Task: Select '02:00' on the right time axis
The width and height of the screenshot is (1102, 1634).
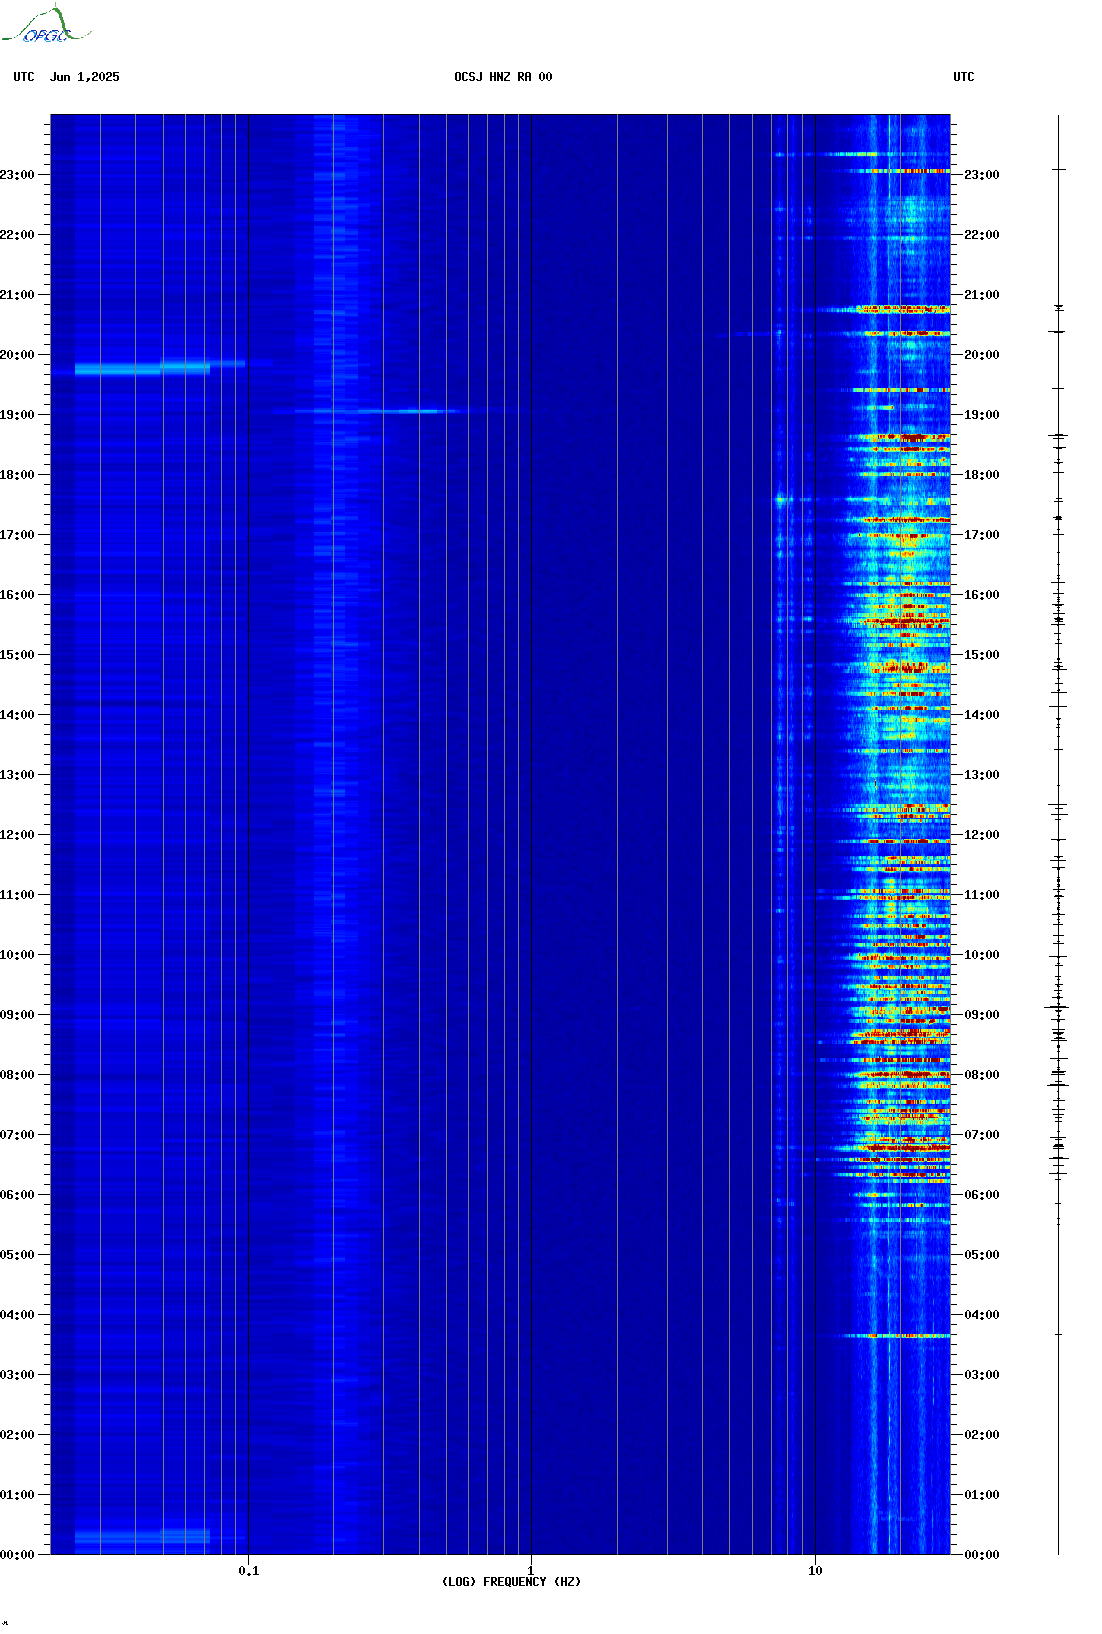Action: tap(981, 1435)
